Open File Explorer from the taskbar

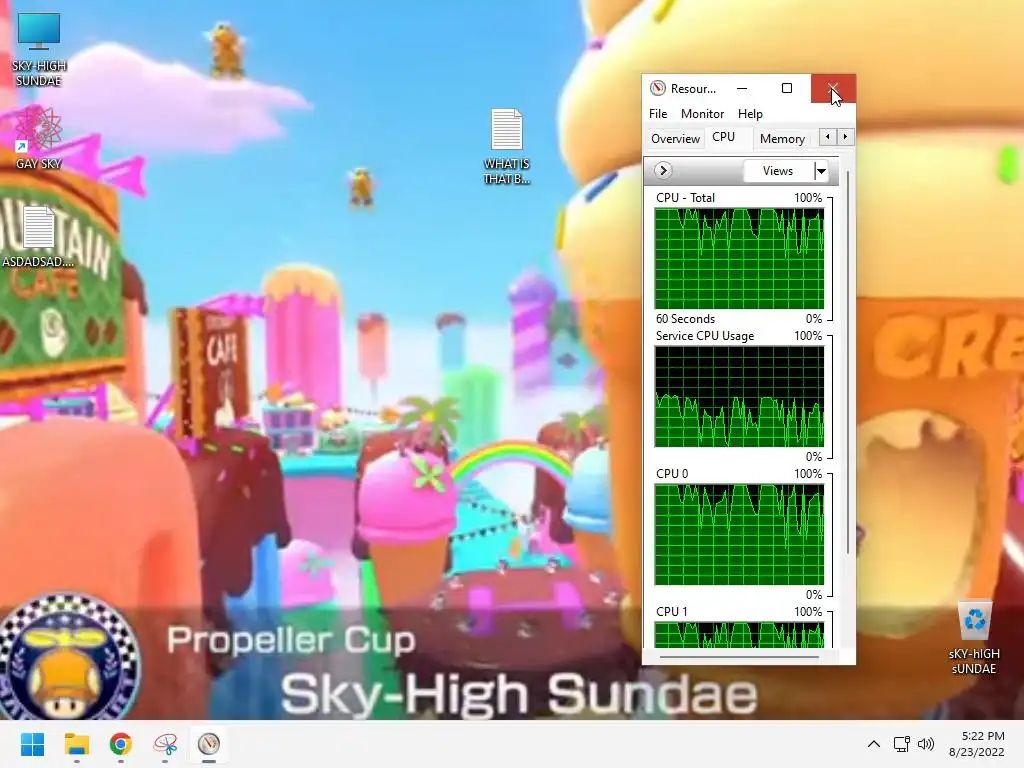point(76,744)
